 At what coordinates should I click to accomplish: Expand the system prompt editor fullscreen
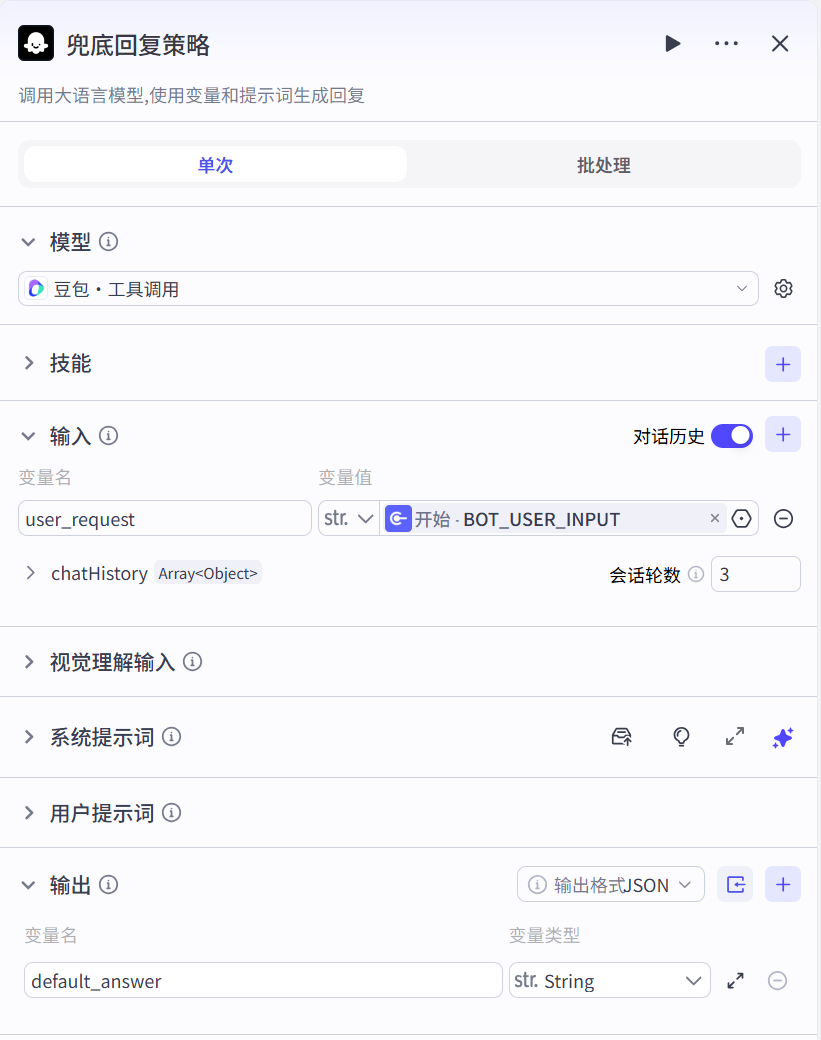(x=735, y=737)
